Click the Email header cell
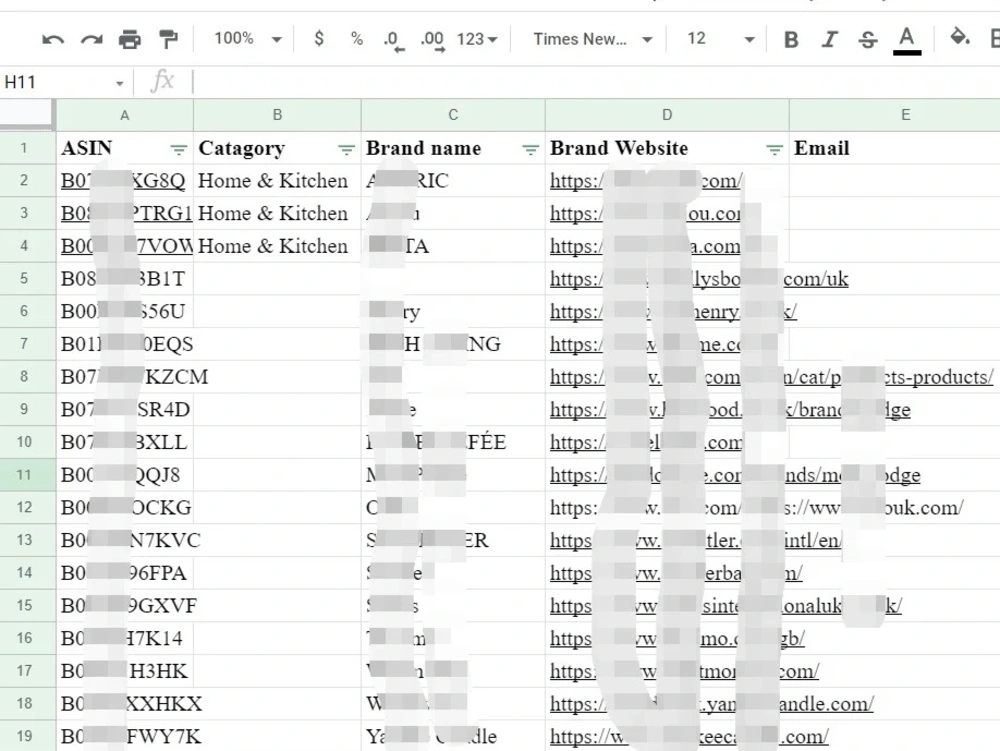 tap(895, 149)
